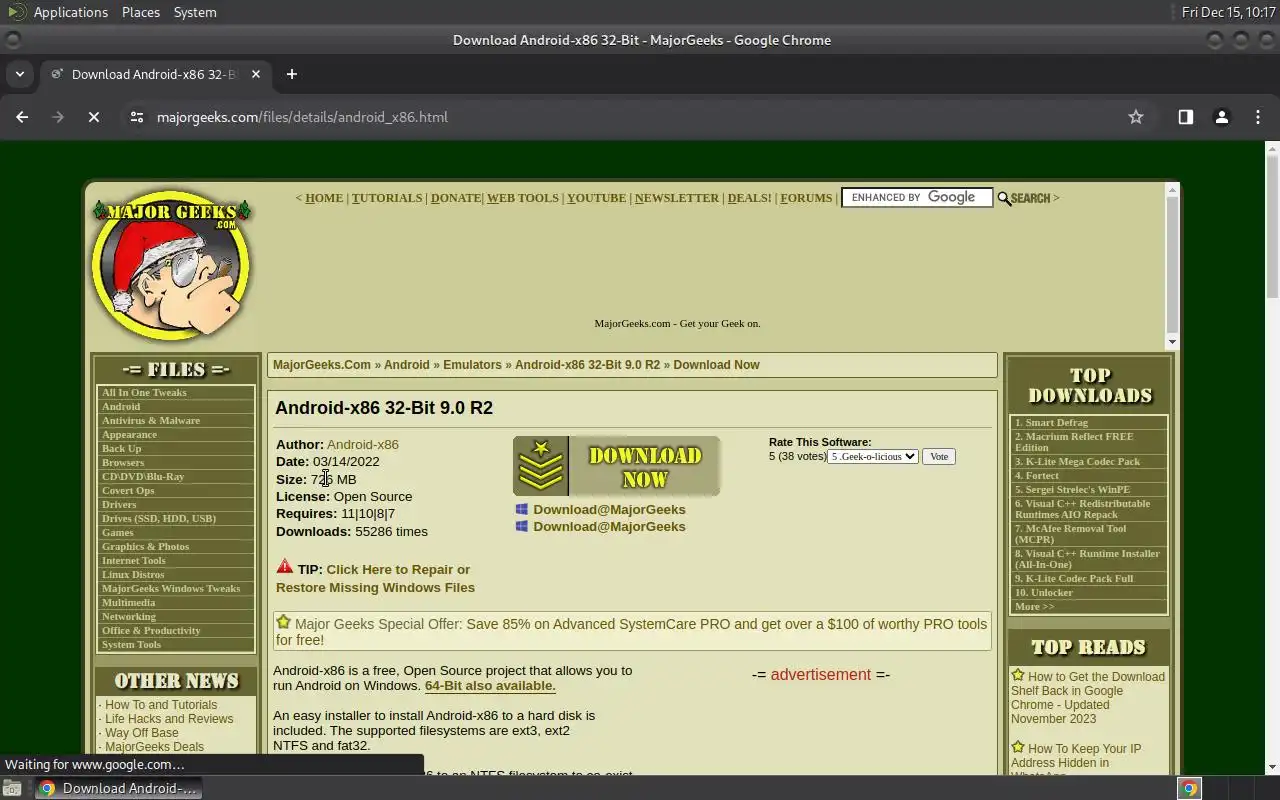Open How To and Tutorials news

pos(161,705)
